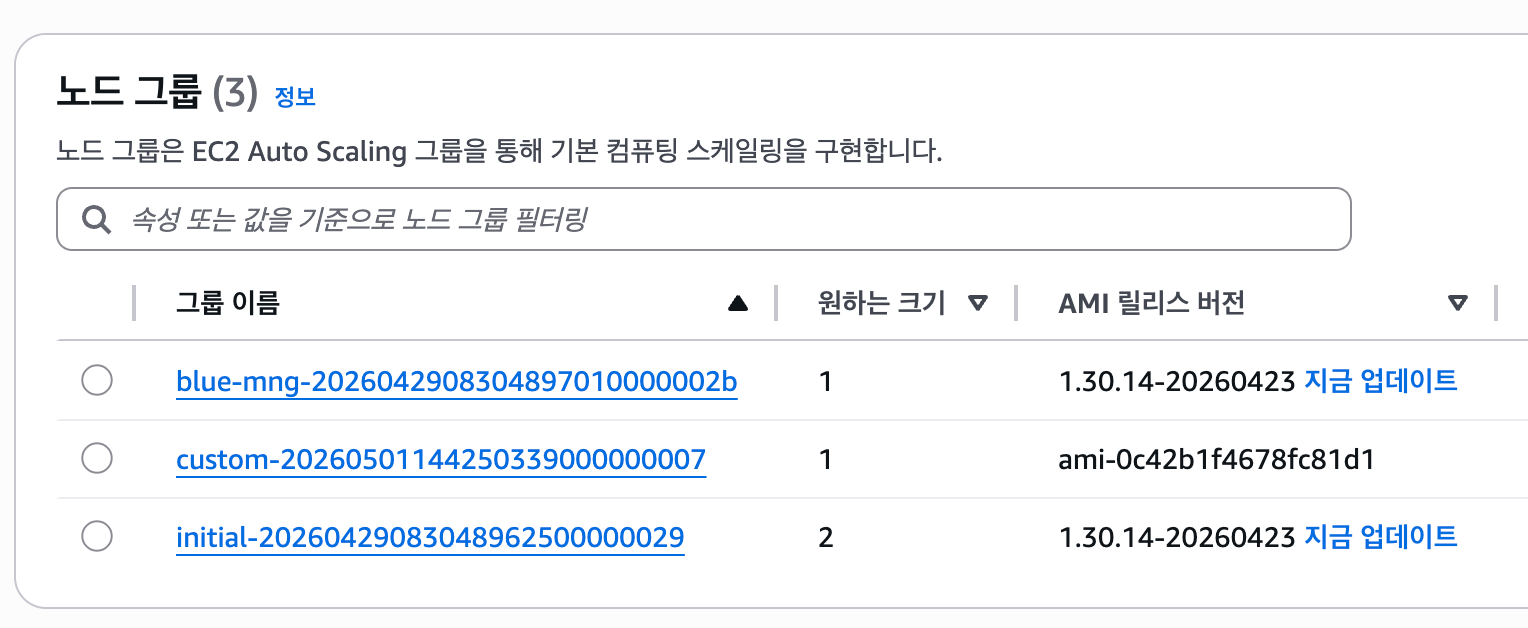Click the sort arrow next to 원하는 크기
This screenshot has width=1528, height=628.
pos(978,303)
